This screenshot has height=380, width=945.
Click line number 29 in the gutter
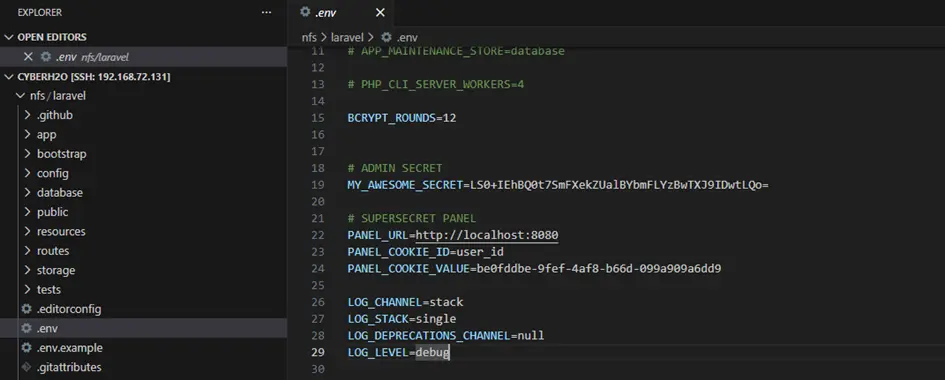(318, 352)
